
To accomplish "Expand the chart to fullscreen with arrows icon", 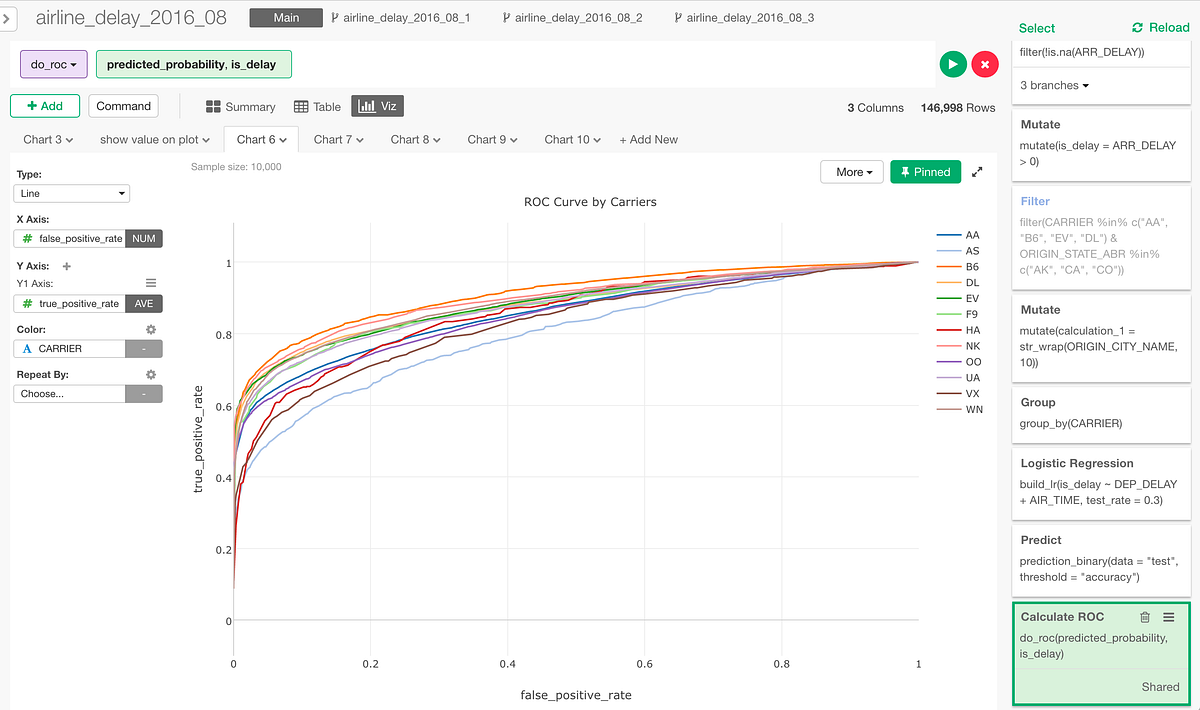I will point(977,171).
